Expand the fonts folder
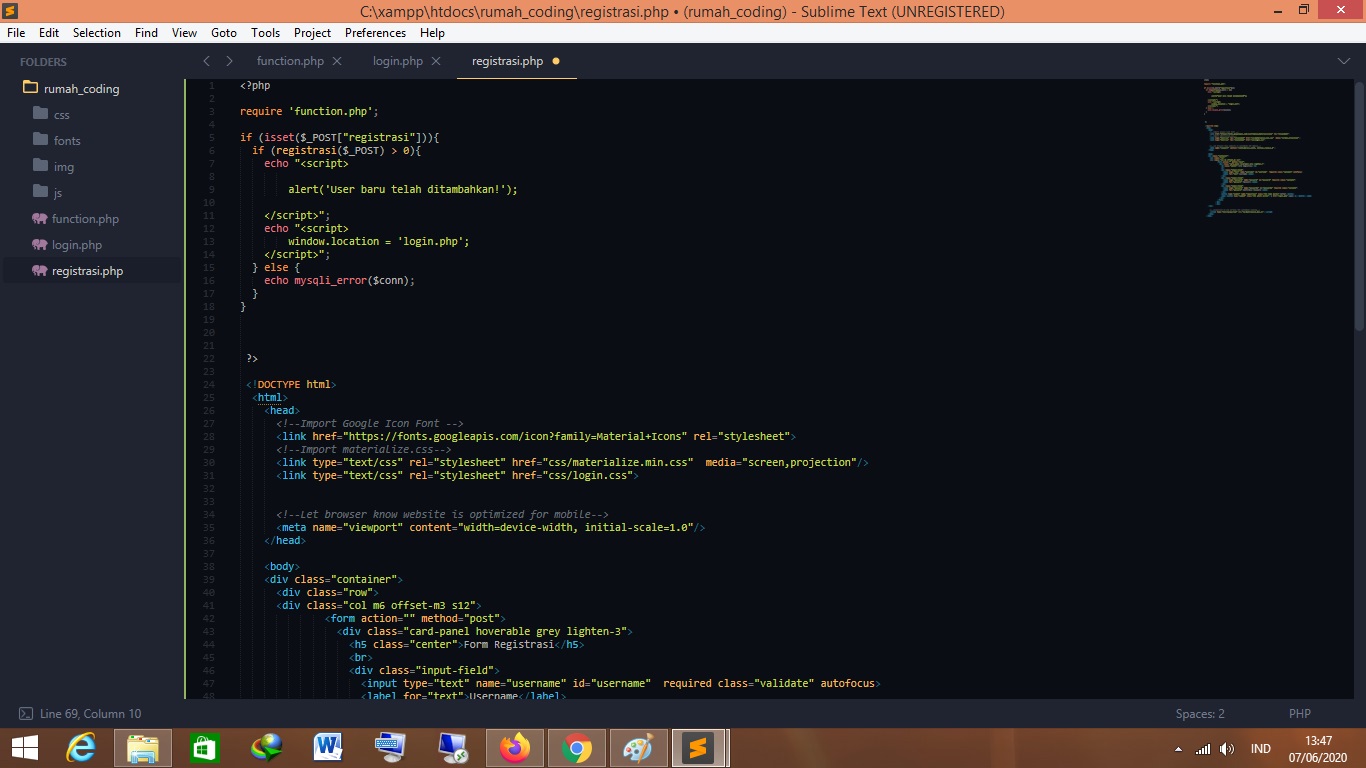Screen dimensions: 1366x768 click(67, 141)
